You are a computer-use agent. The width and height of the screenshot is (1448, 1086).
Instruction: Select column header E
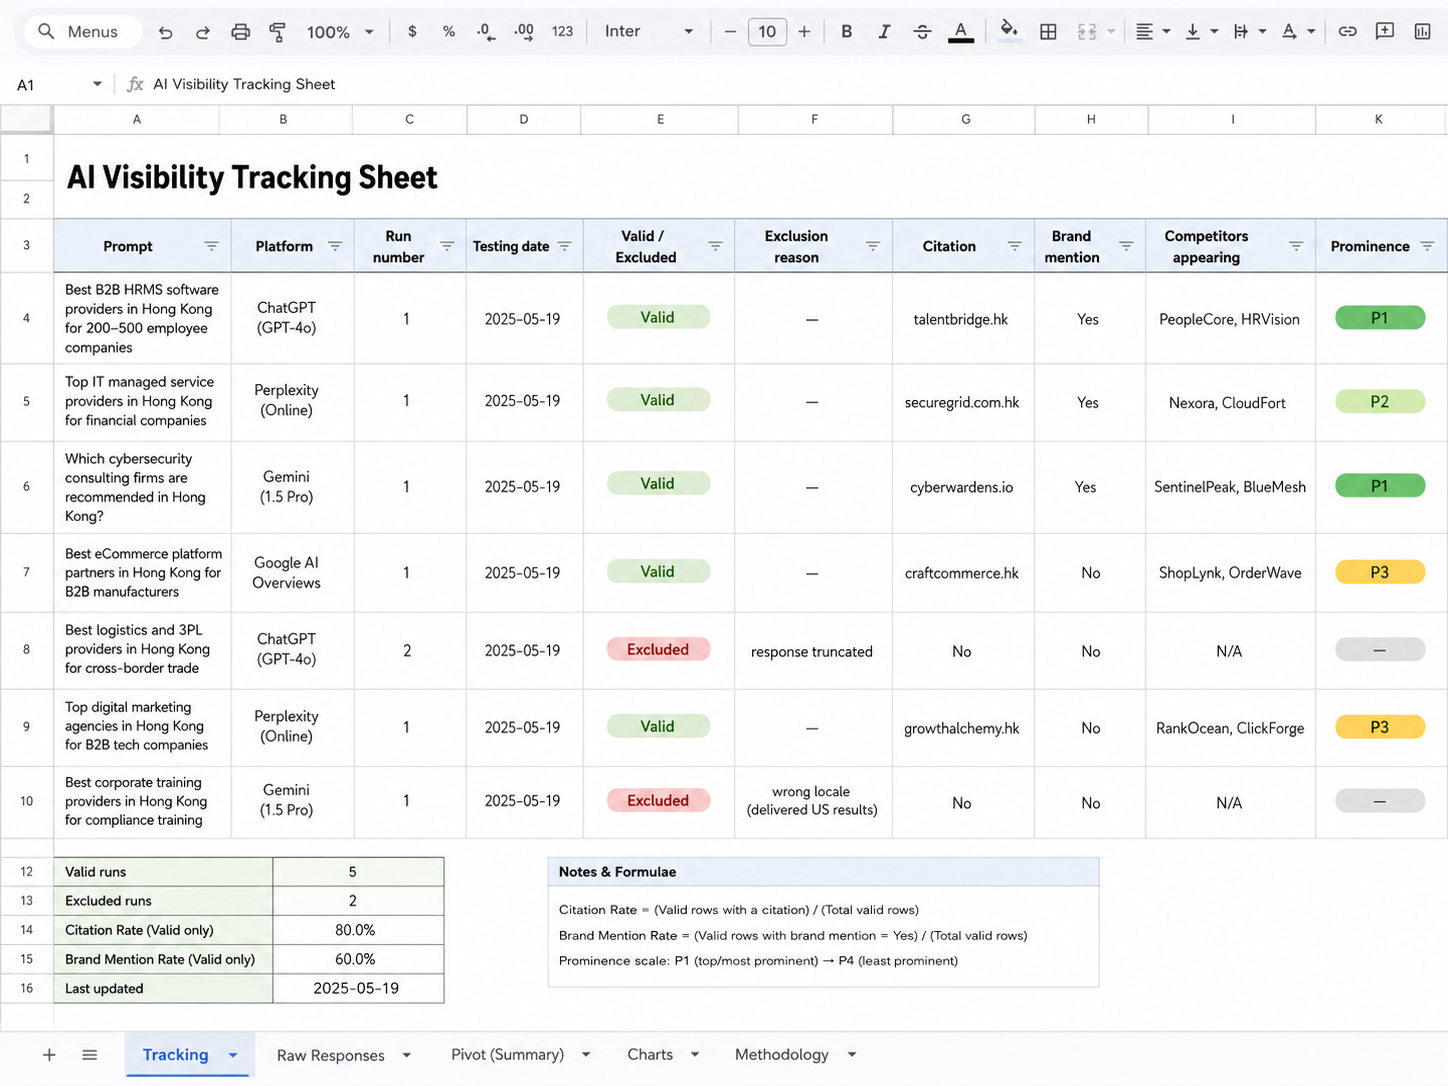click(660, 119)
